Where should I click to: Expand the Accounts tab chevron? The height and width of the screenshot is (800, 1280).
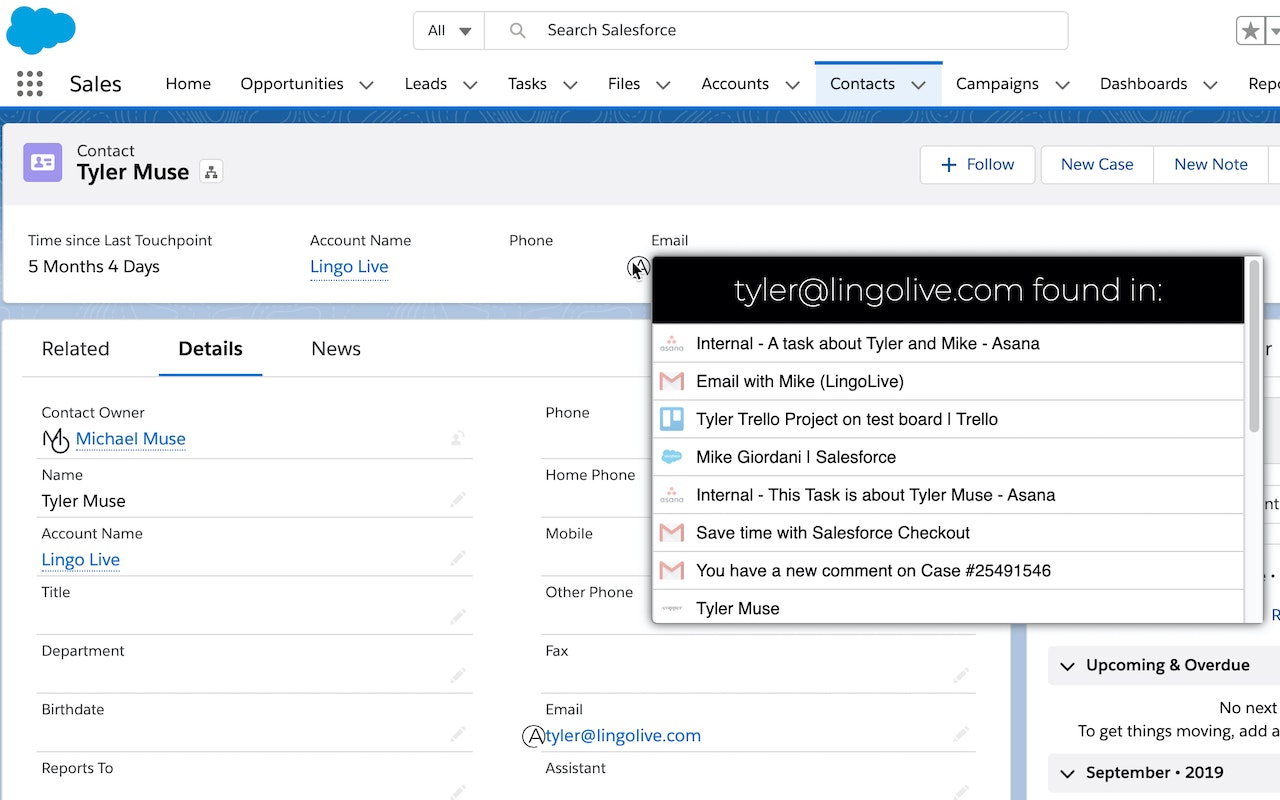pyautogui.click(x=793, y=85)
